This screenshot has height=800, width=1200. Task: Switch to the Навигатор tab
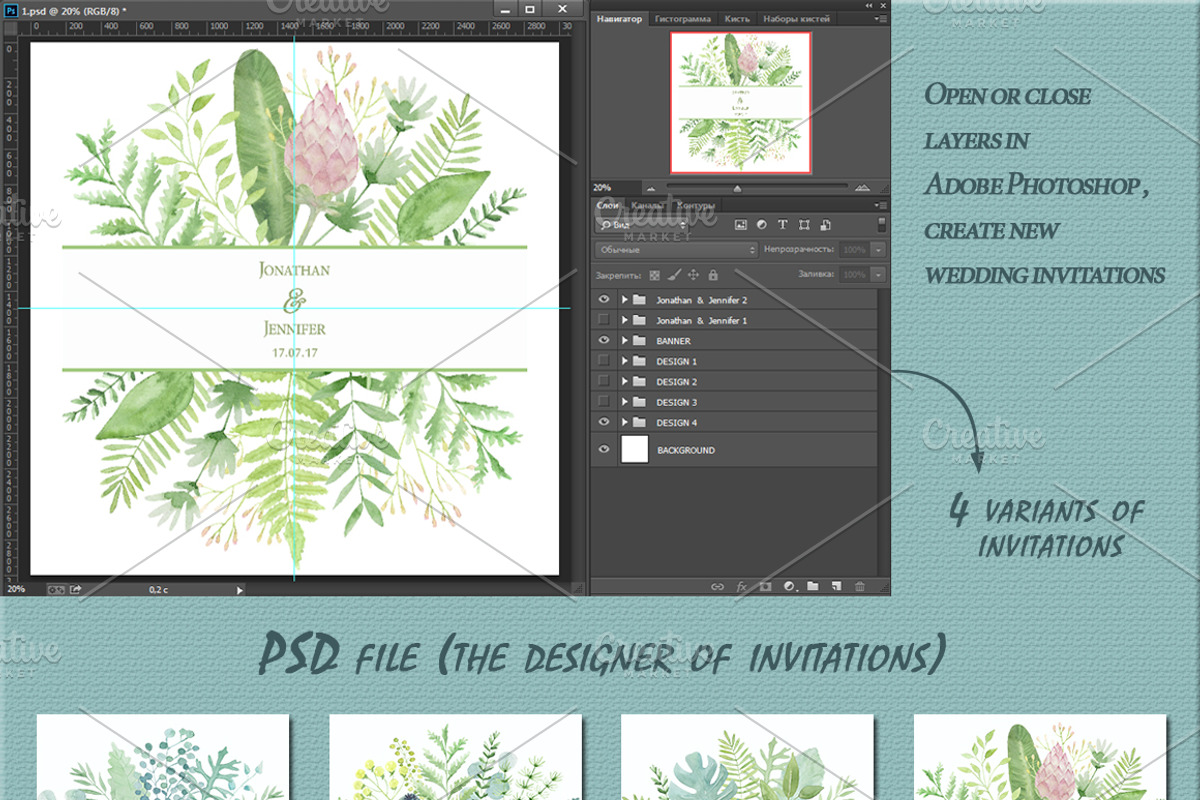620,18
